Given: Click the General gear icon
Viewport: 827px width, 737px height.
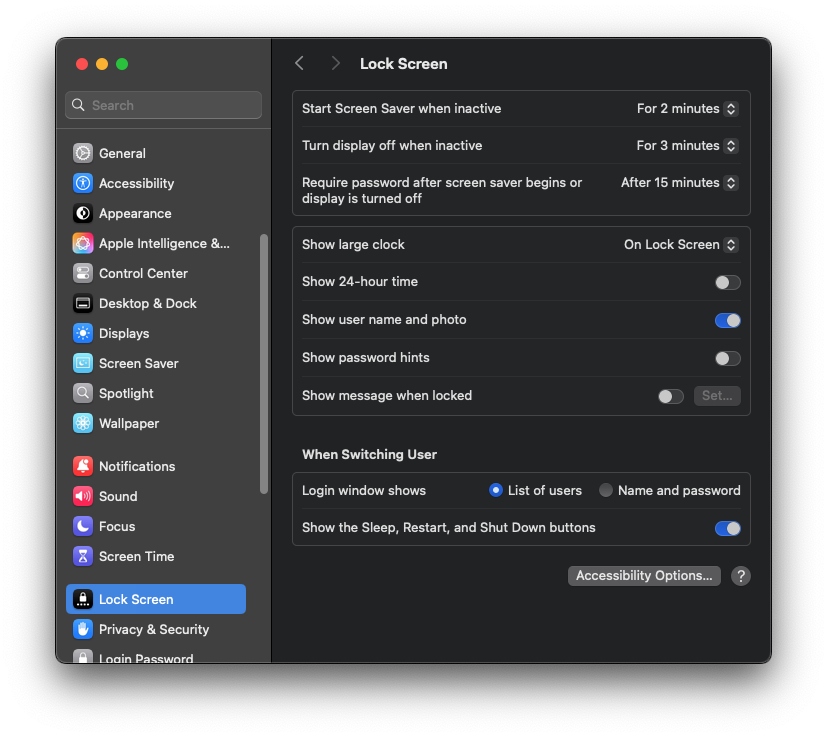Looking at the screenshot, I should click(83, 153).
